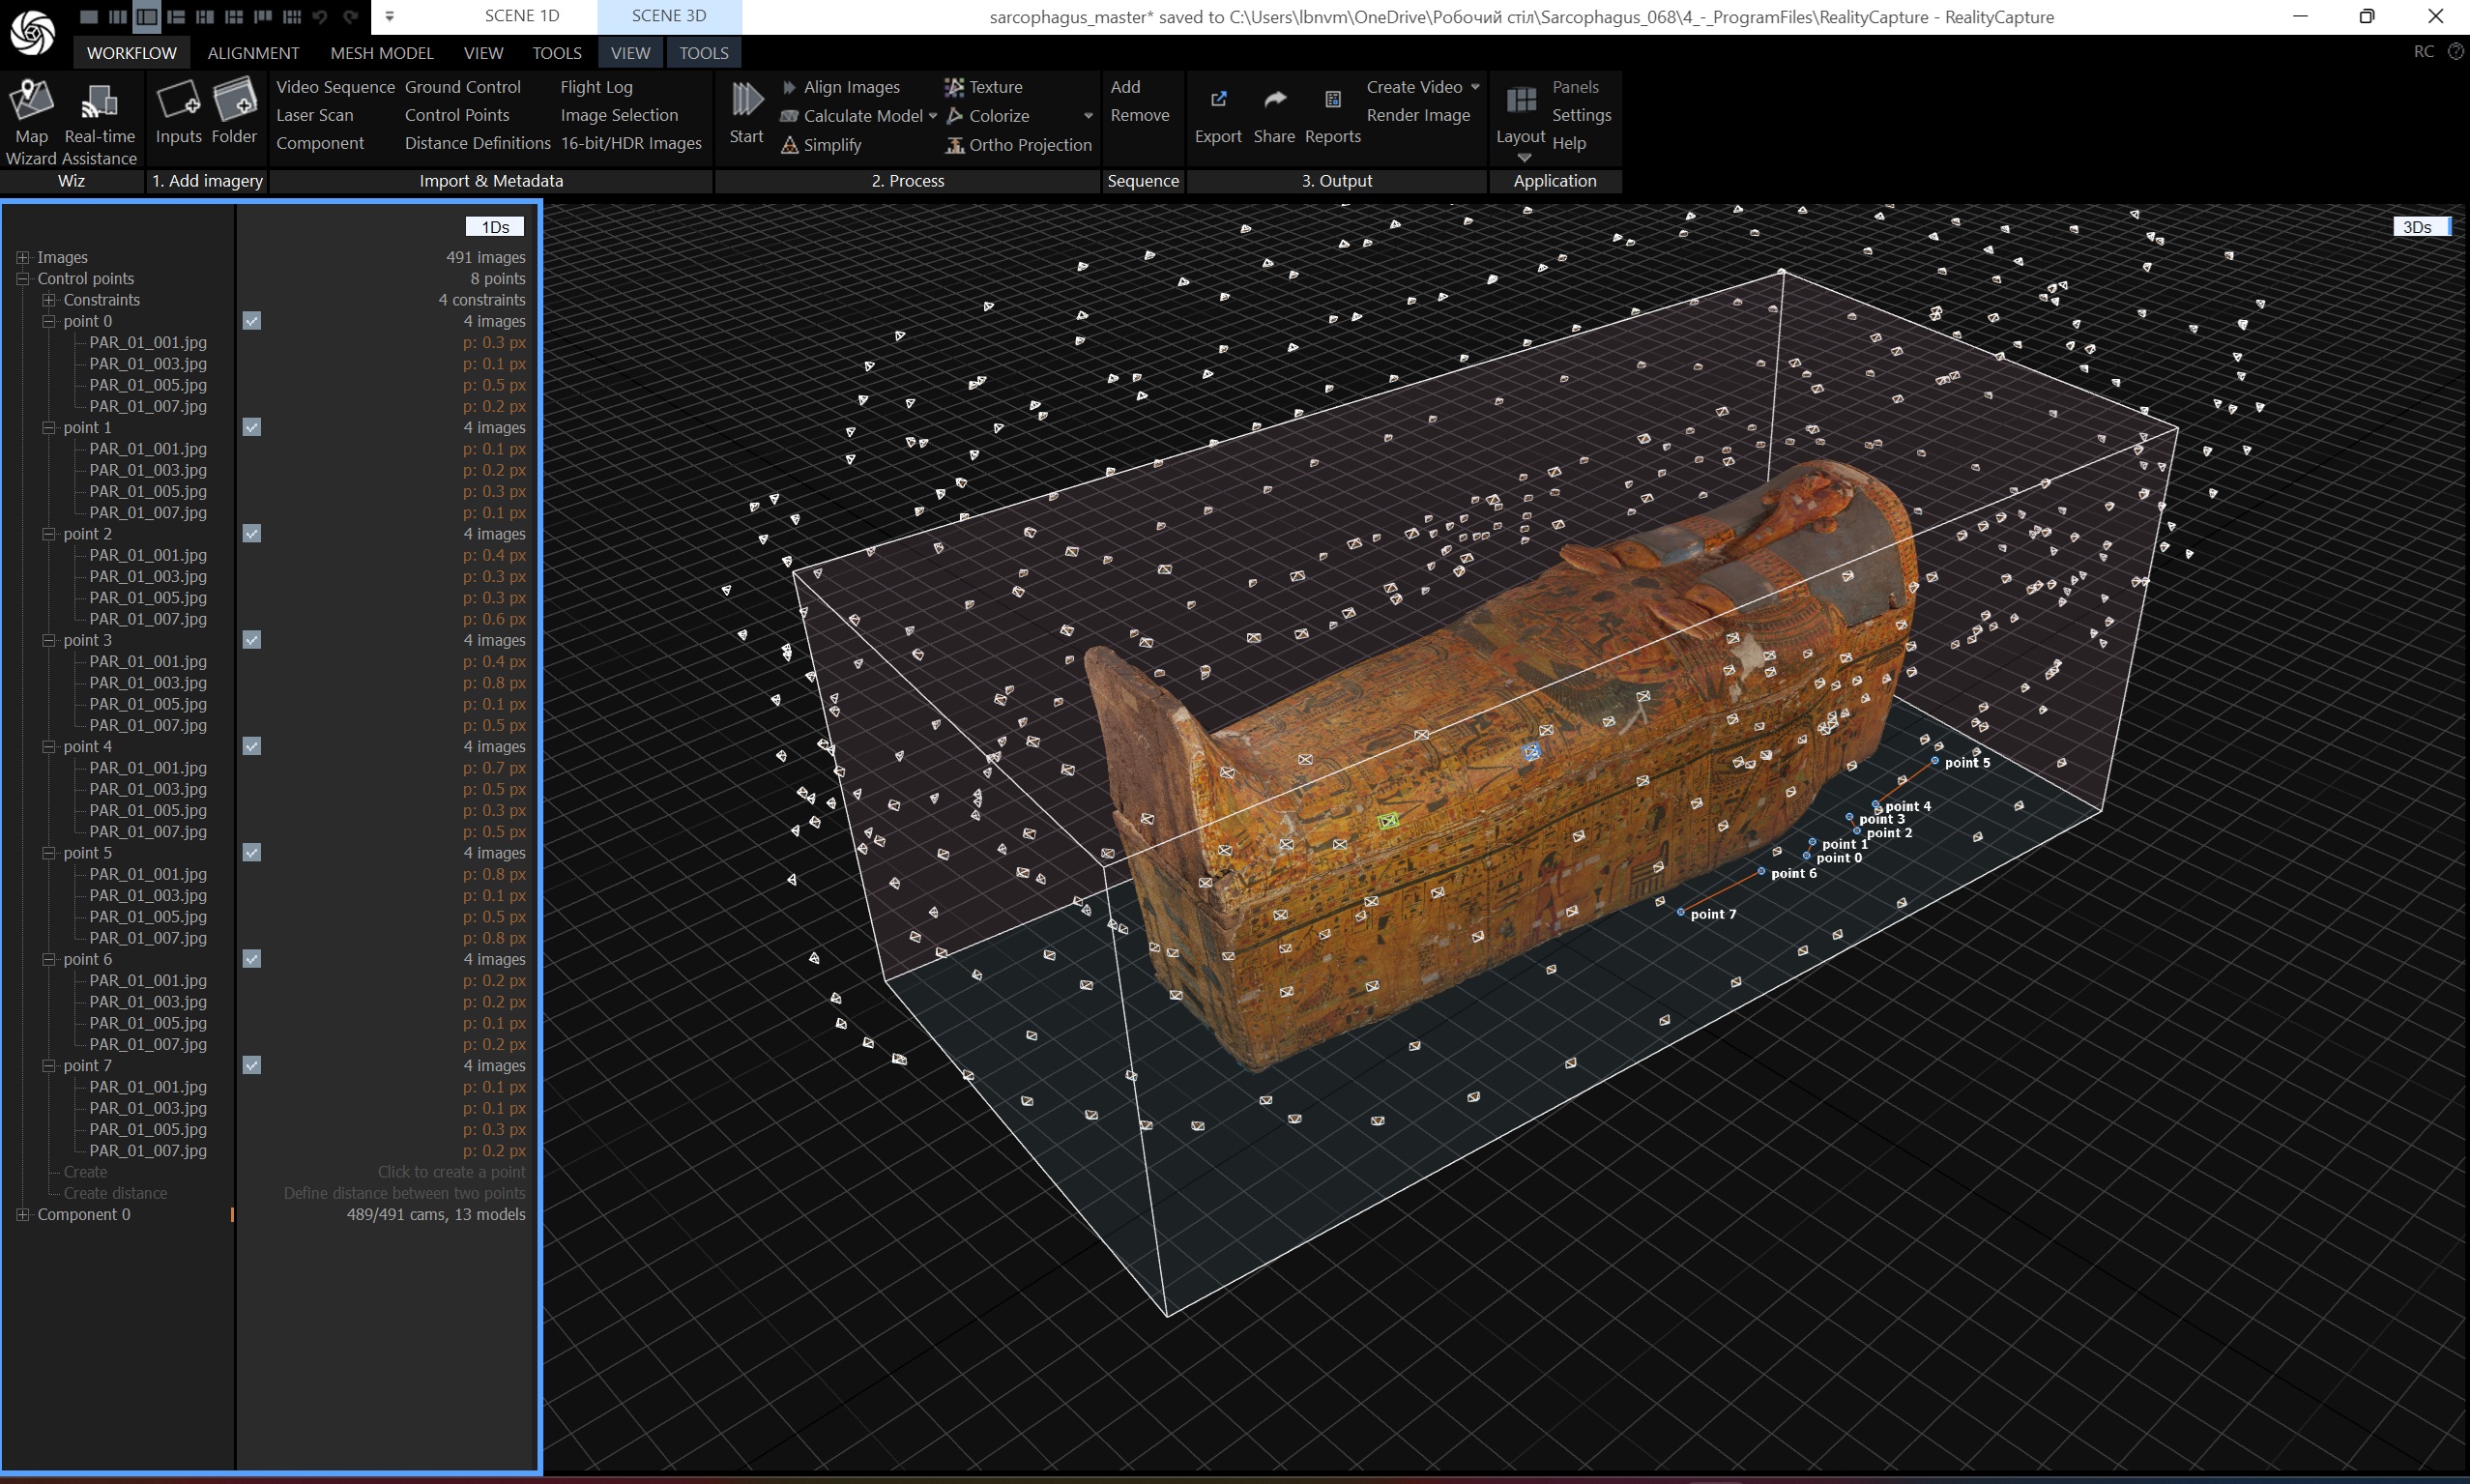The image size is (2470, 1484).
Task: Disable the point 7 checkbox
Action: (252, 1066)
